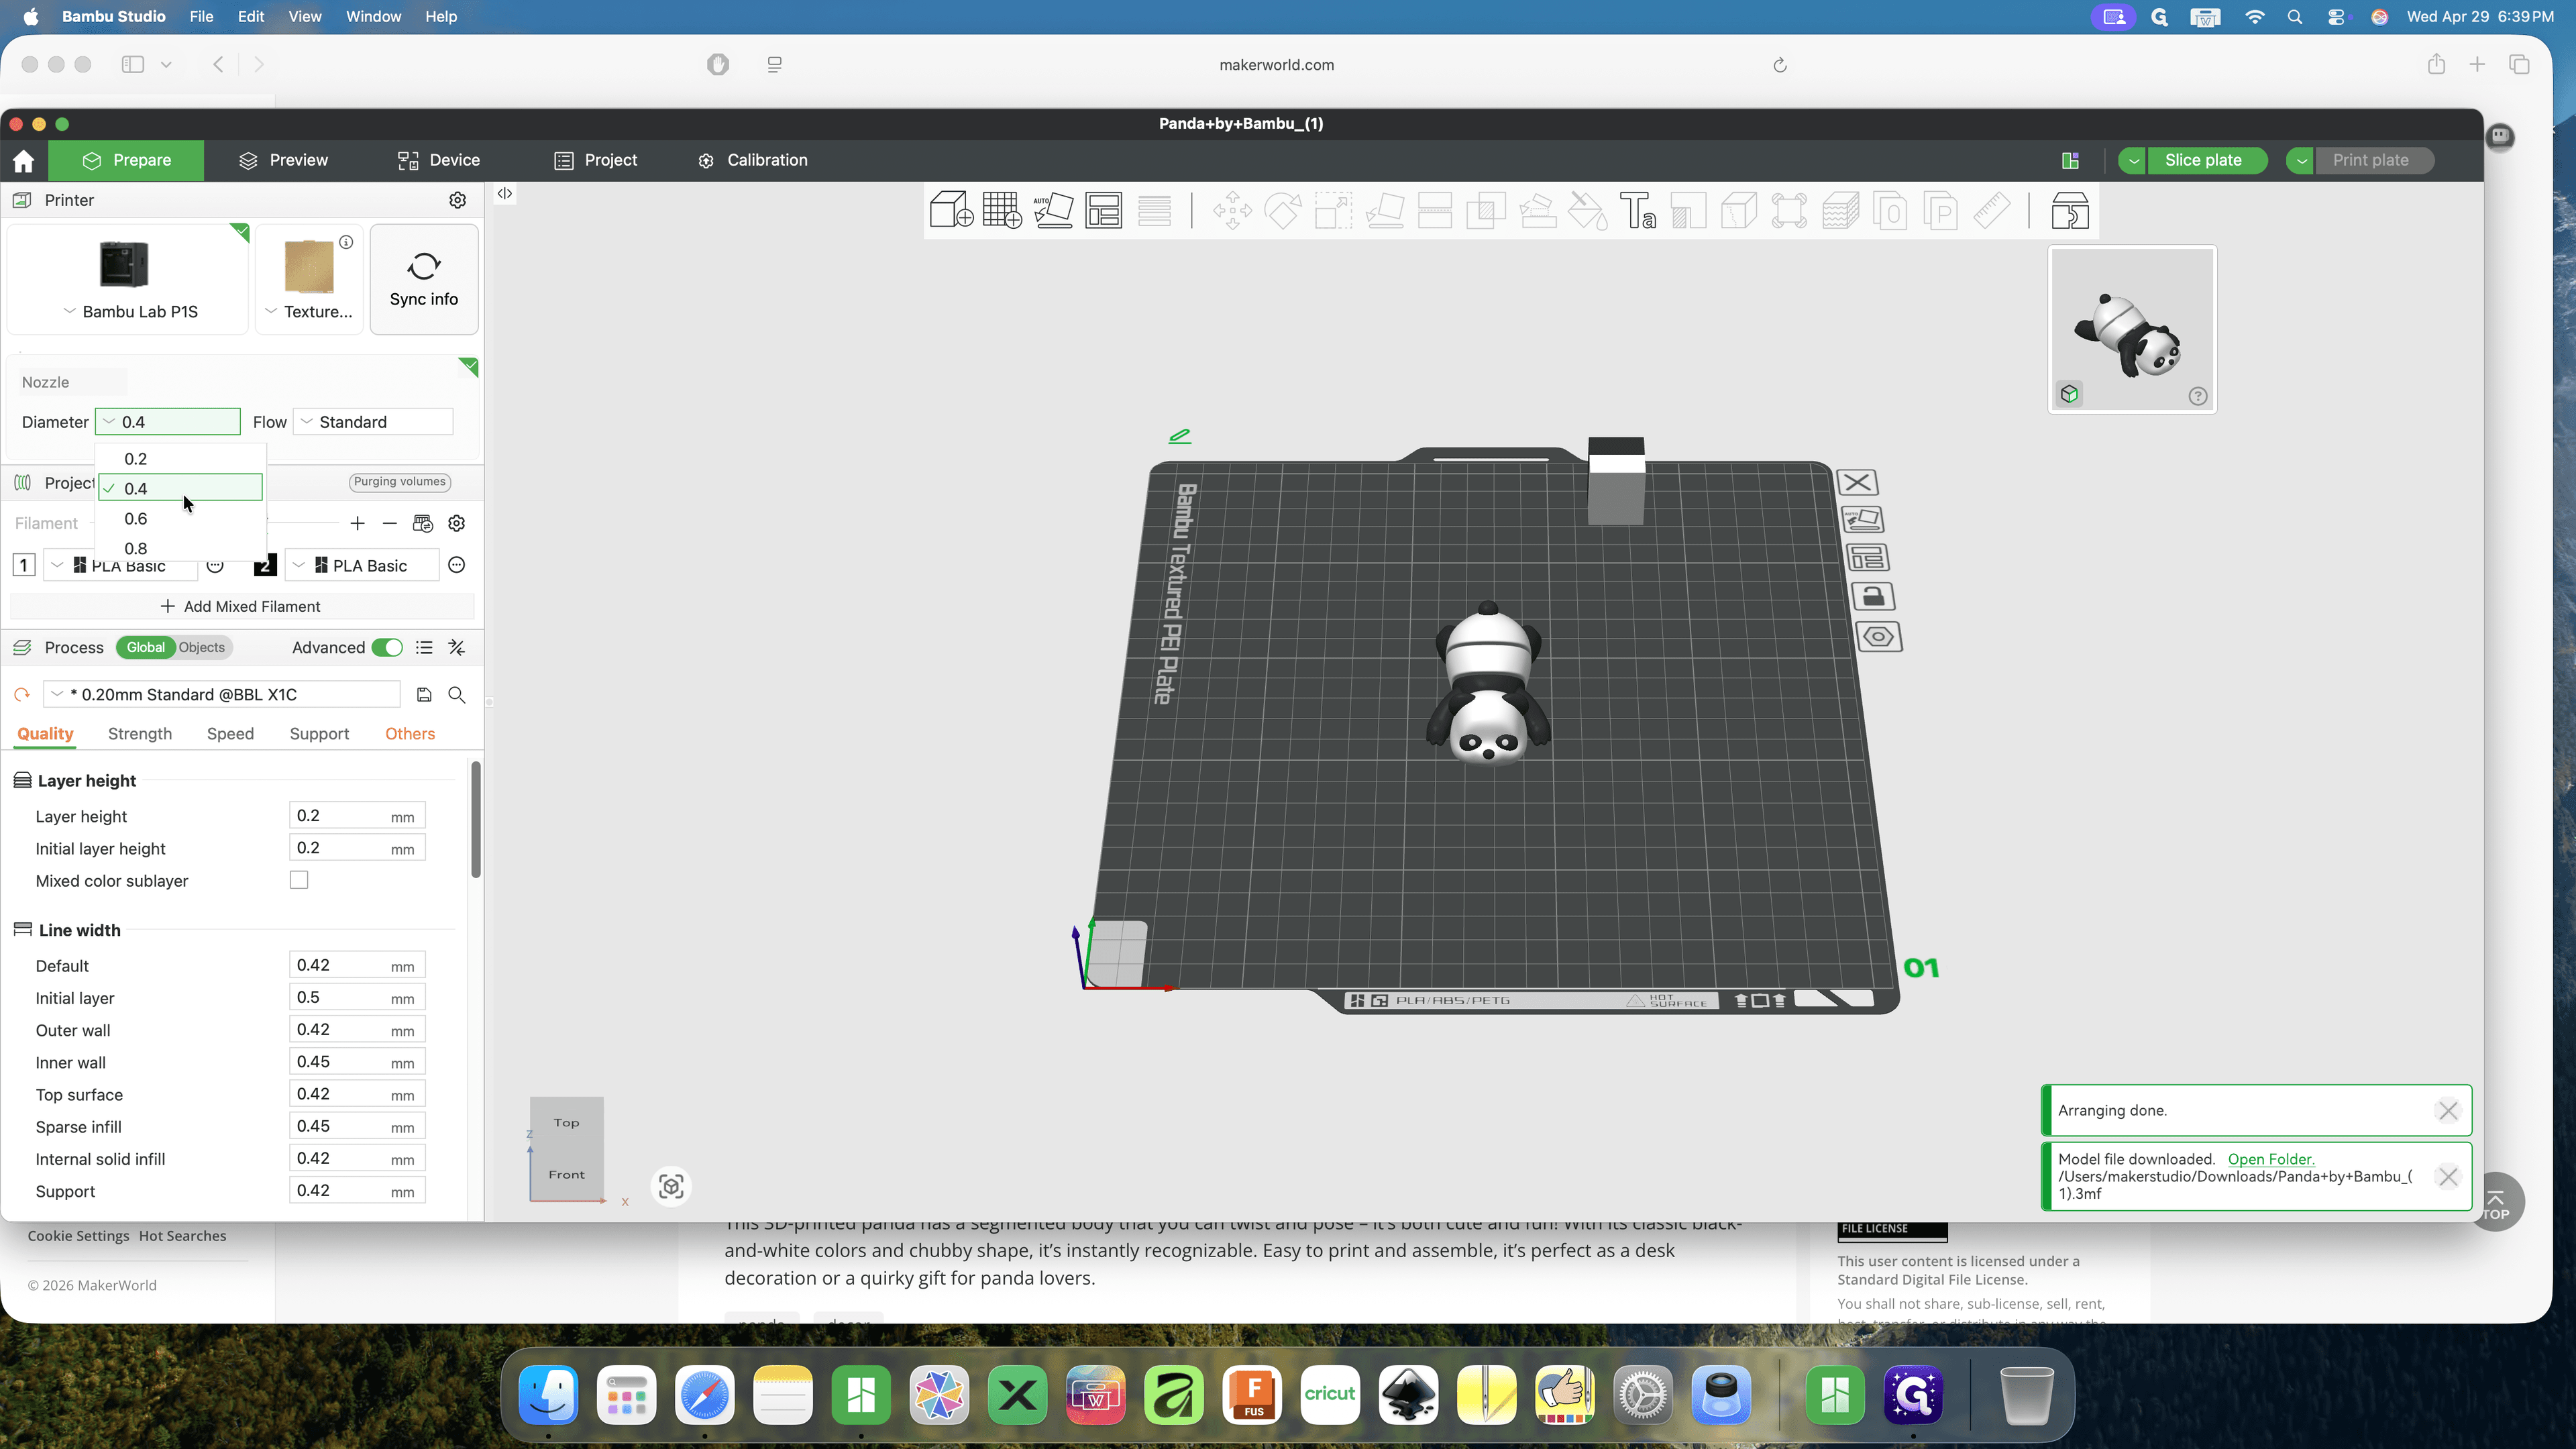Click the Add model cube icon
Image resolution: width=2576 pixels, height=1449 pixels.
coord(951,211)
